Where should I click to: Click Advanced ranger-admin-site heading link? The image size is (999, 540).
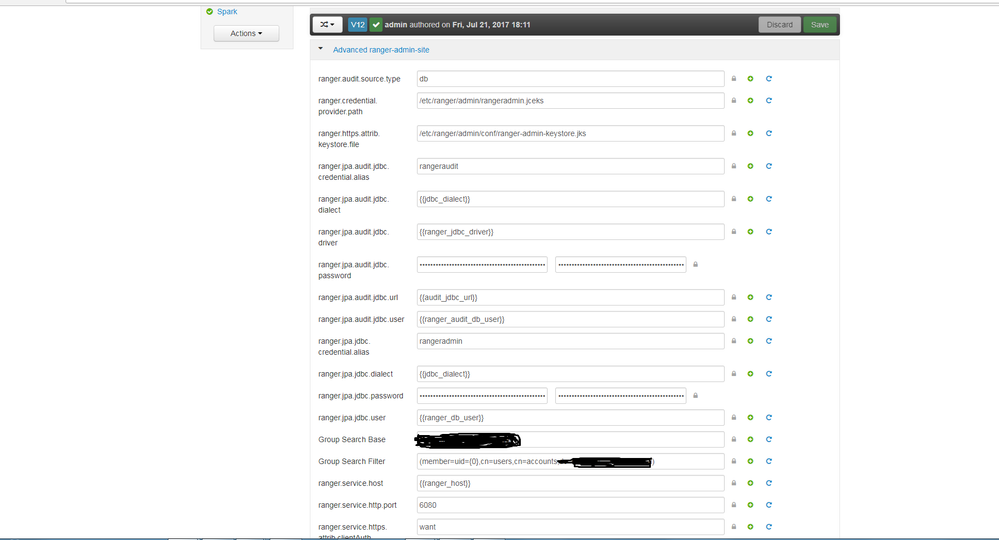[x=381, y=50]
